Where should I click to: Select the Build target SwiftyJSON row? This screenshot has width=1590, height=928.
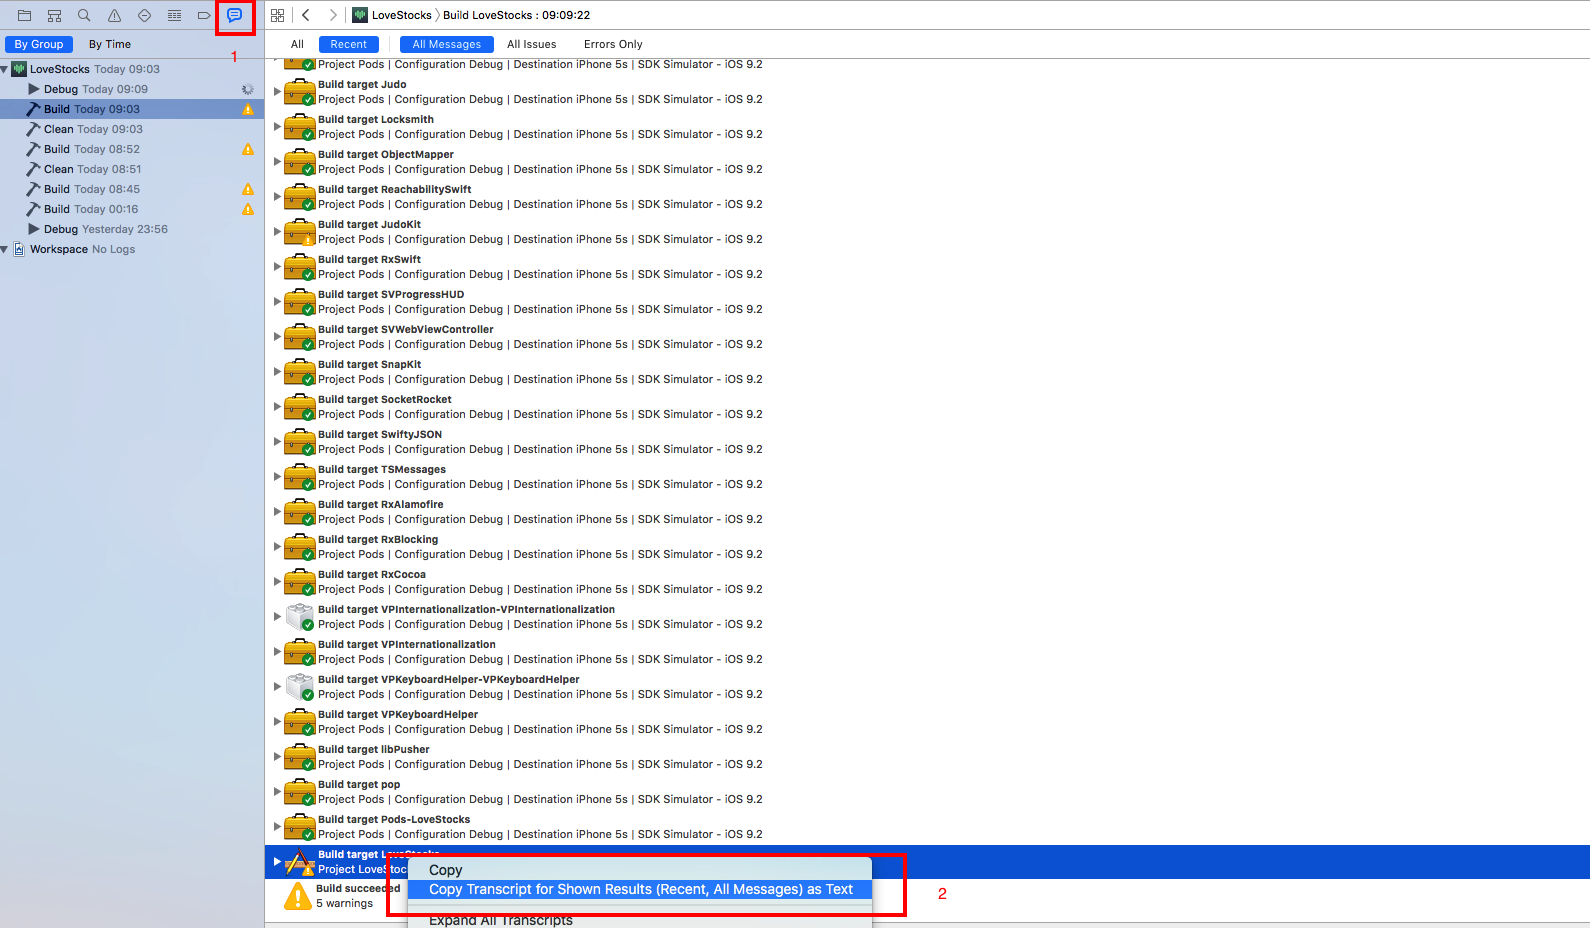[x=927, y=442]
